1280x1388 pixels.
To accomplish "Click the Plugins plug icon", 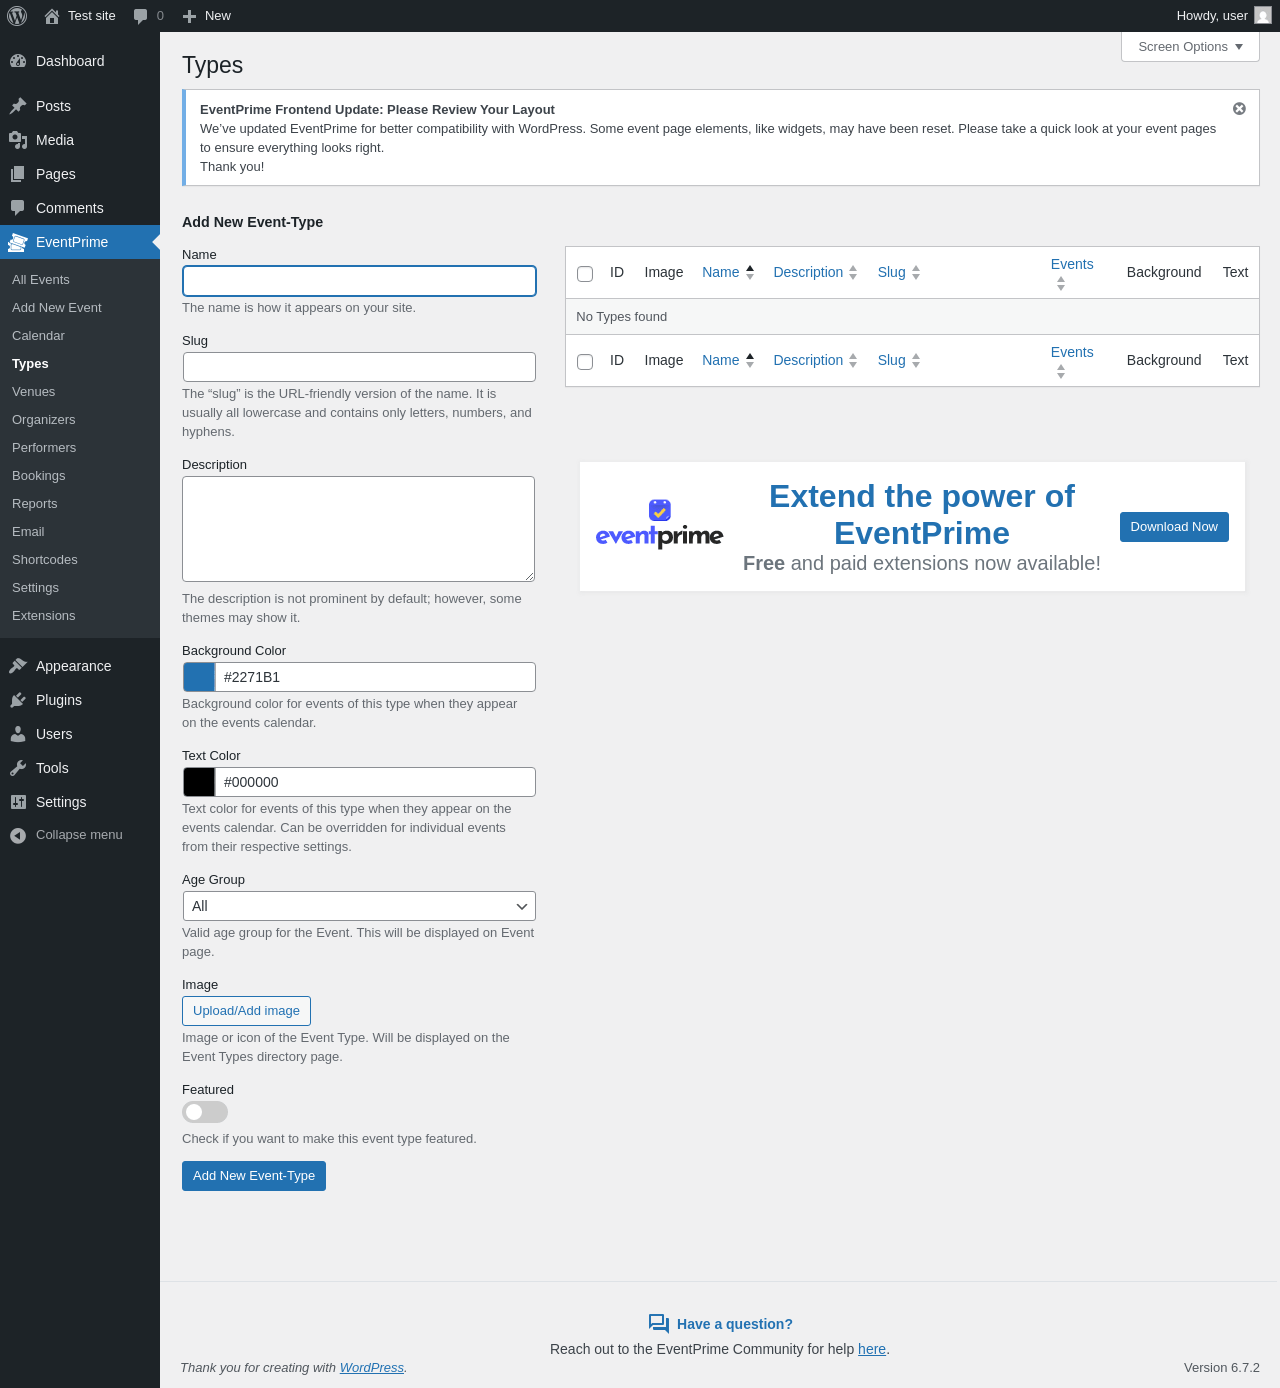I will (18, 700).
